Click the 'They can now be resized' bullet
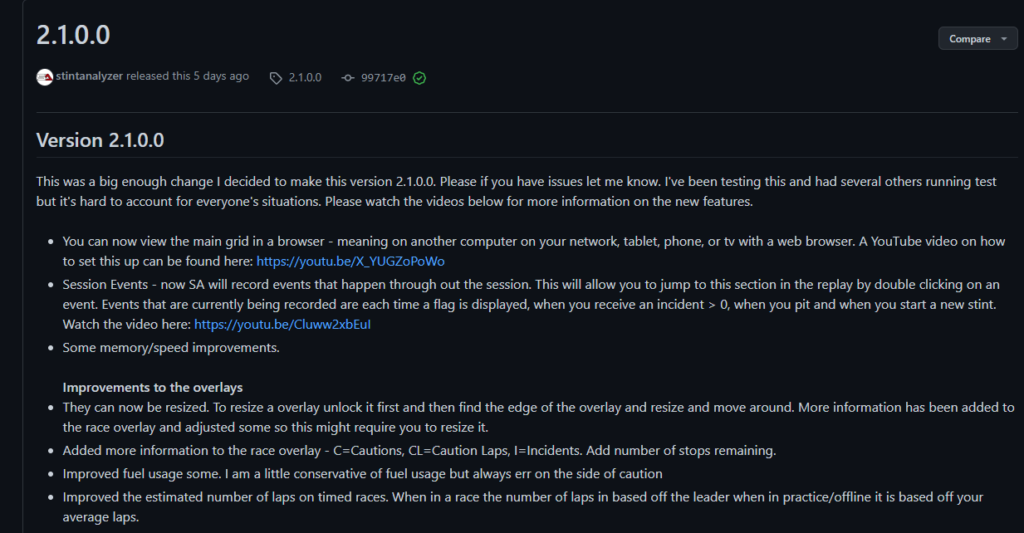Screen dimensions: 1024x533 [x=539, y=417]
